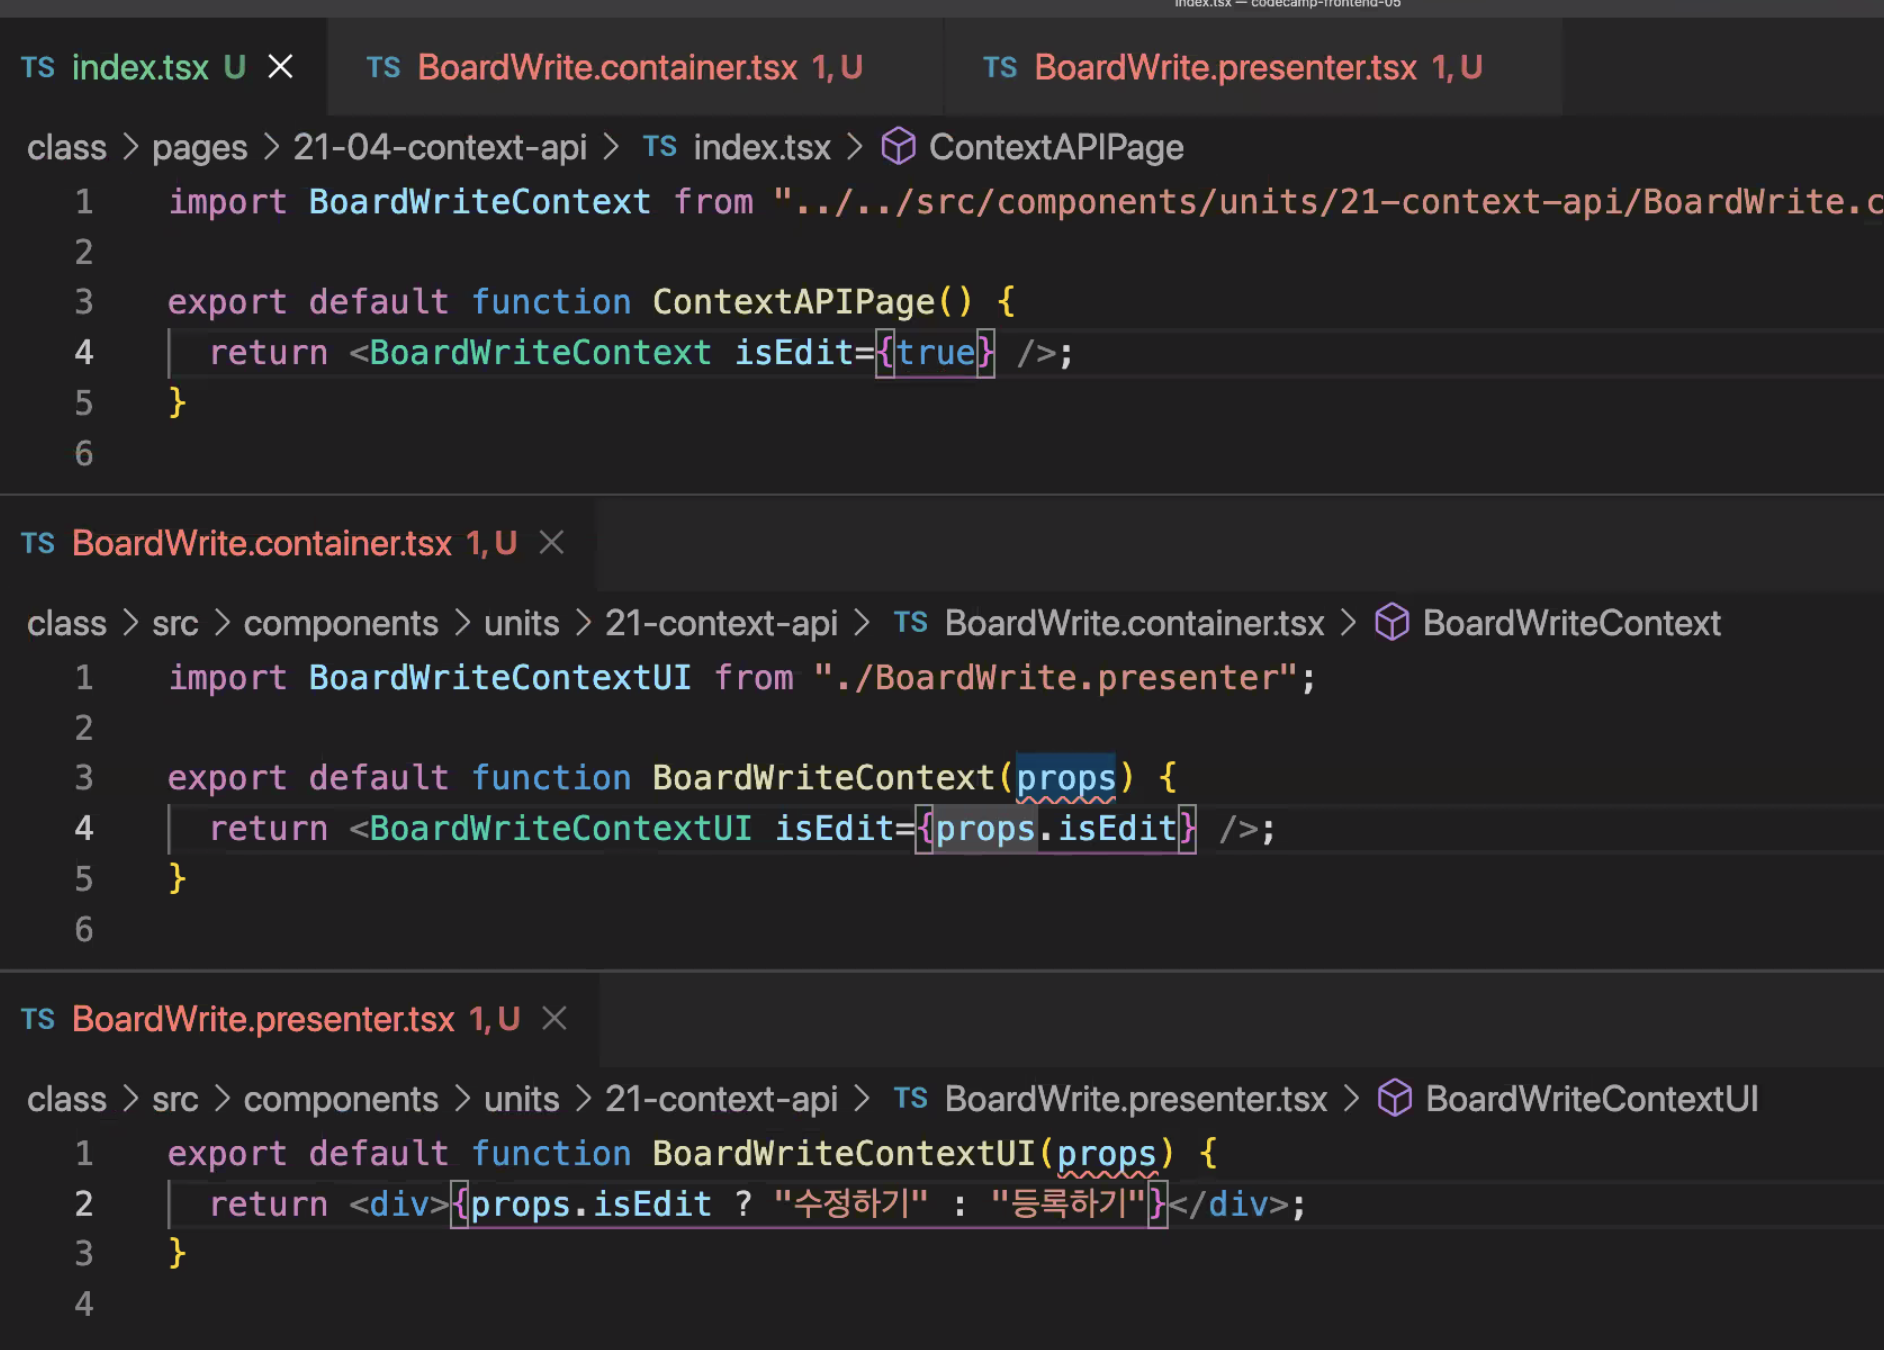Click the underlined props parameter in BoardWriteContext

[x=1065, y=778]
